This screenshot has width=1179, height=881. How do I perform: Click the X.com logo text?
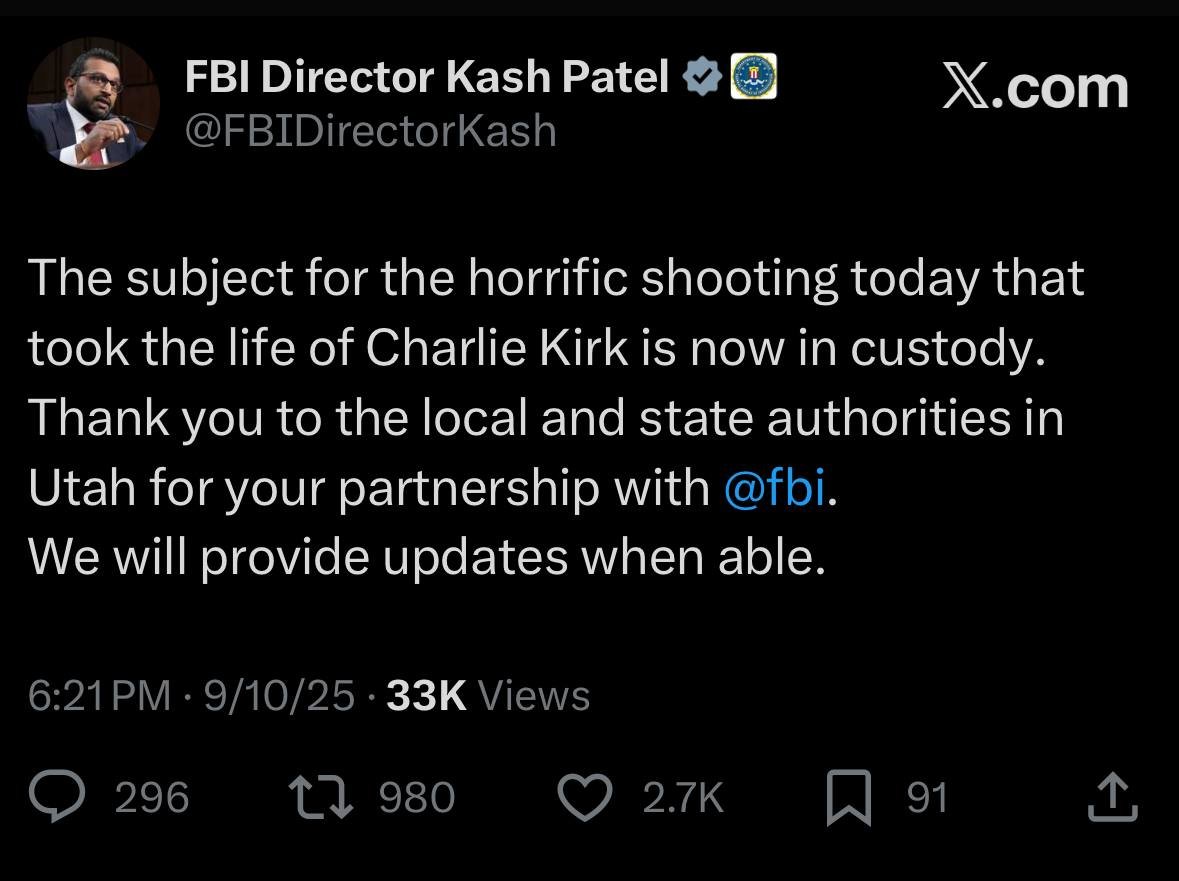coord(1035,88)
